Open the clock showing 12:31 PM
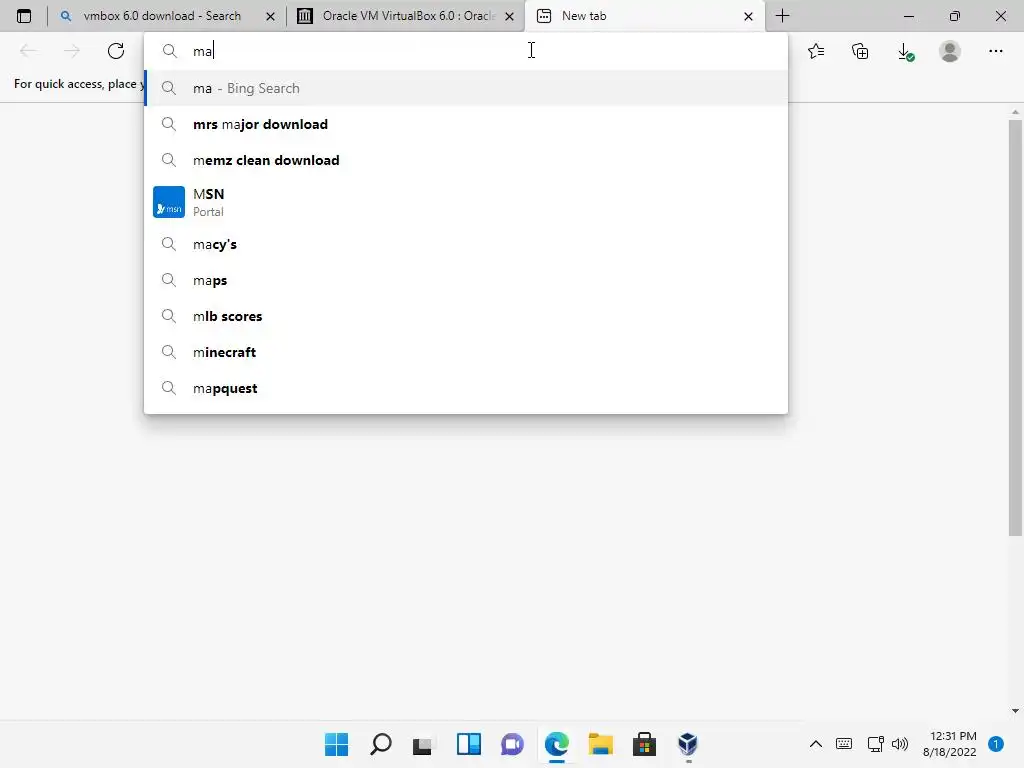 pos(950,744)
